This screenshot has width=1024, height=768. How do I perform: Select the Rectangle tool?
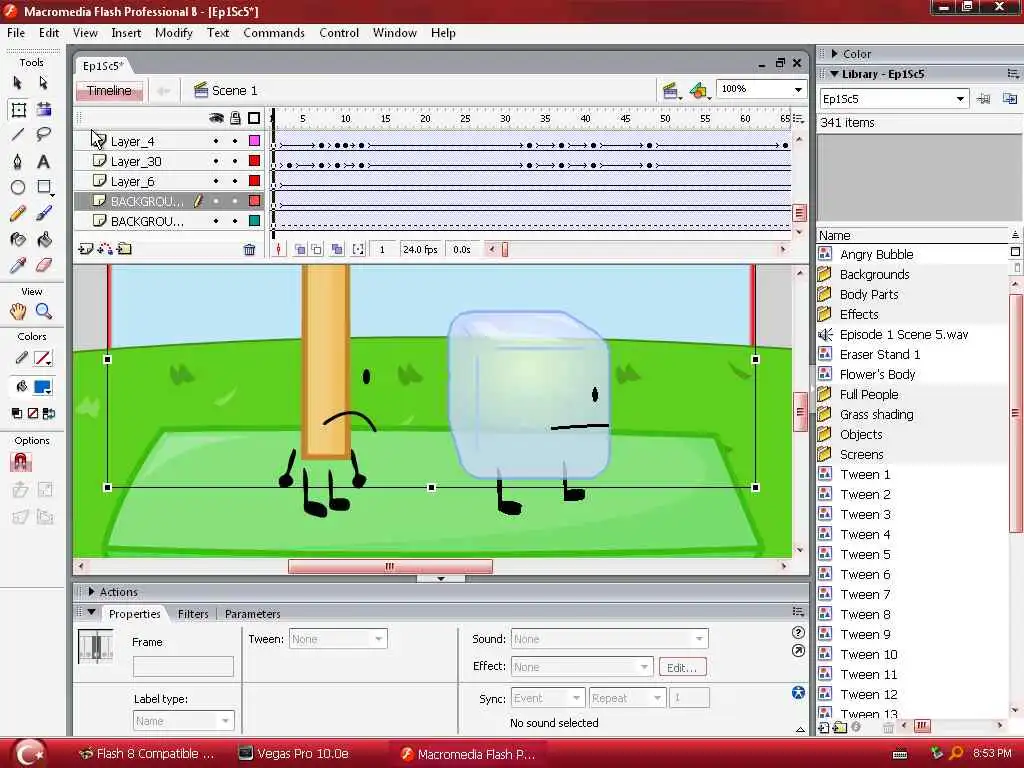pyautogui.click(x=44, y=187)
